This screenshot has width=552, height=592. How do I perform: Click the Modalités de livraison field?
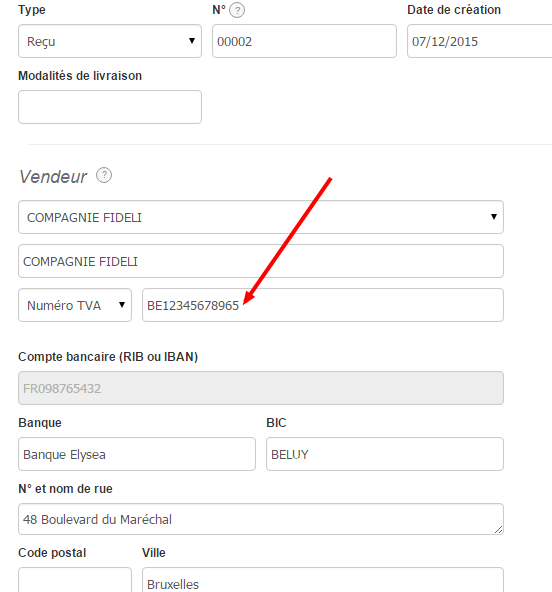click(x=110, y=107)
